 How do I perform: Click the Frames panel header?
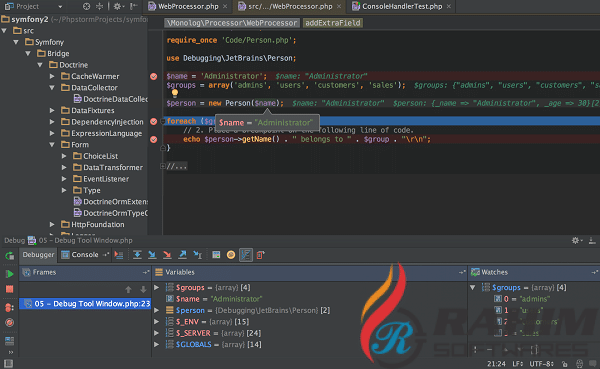85,272
